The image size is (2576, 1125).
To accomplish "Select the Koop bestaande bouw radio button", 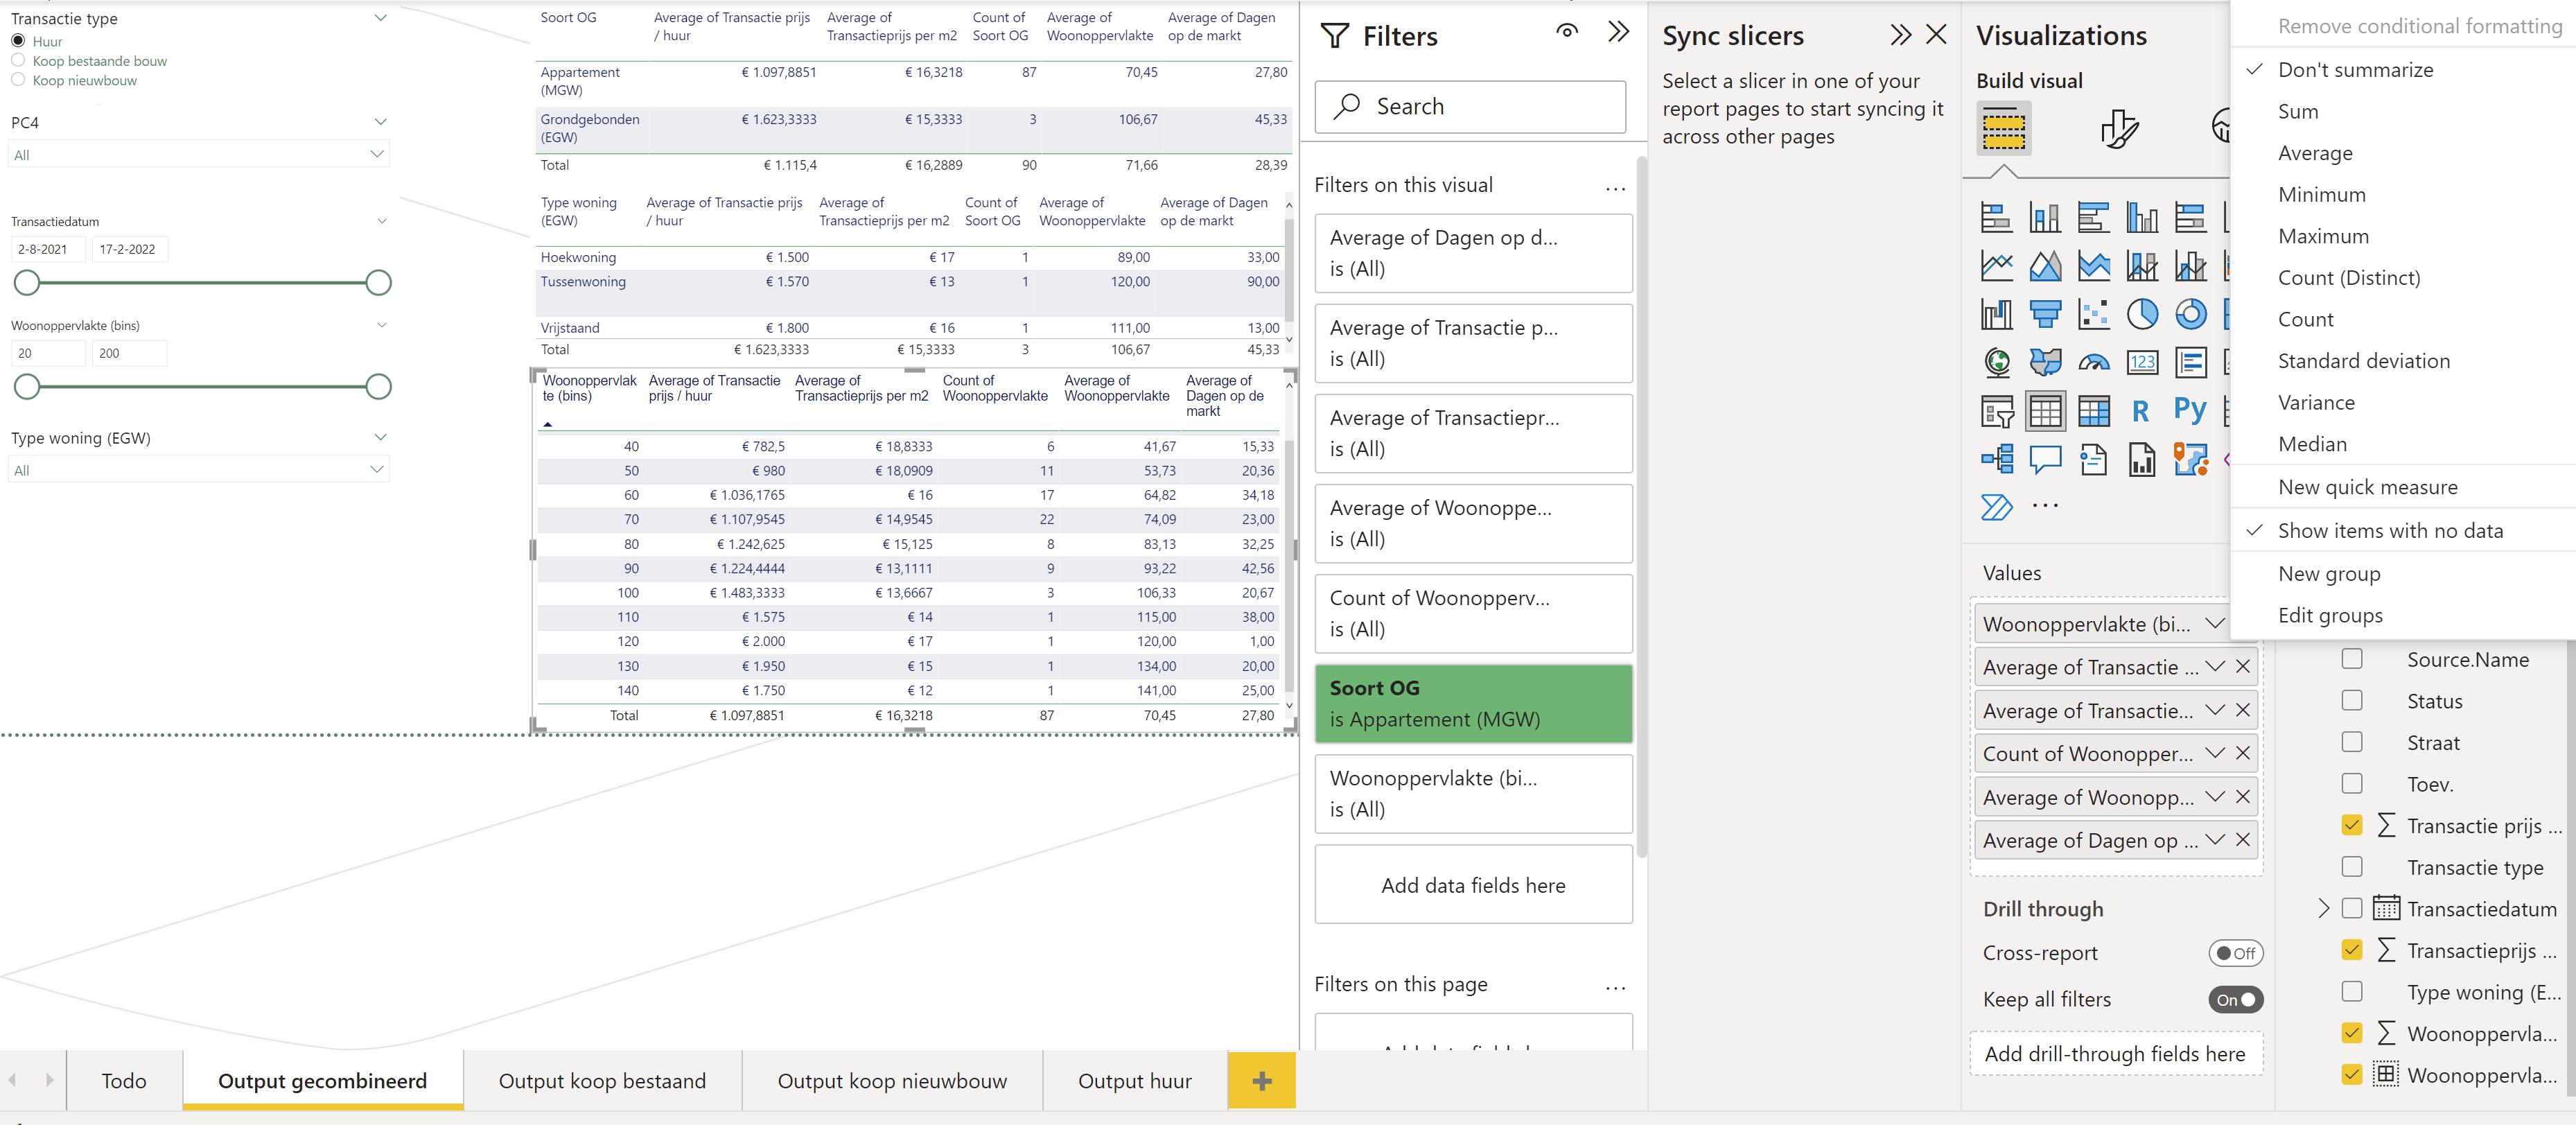I will tap(18, 60).
